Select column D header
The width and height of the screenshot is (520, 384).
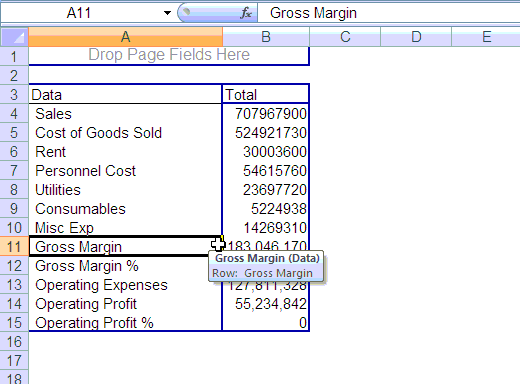pyautogui.click(x=416, y=37)
